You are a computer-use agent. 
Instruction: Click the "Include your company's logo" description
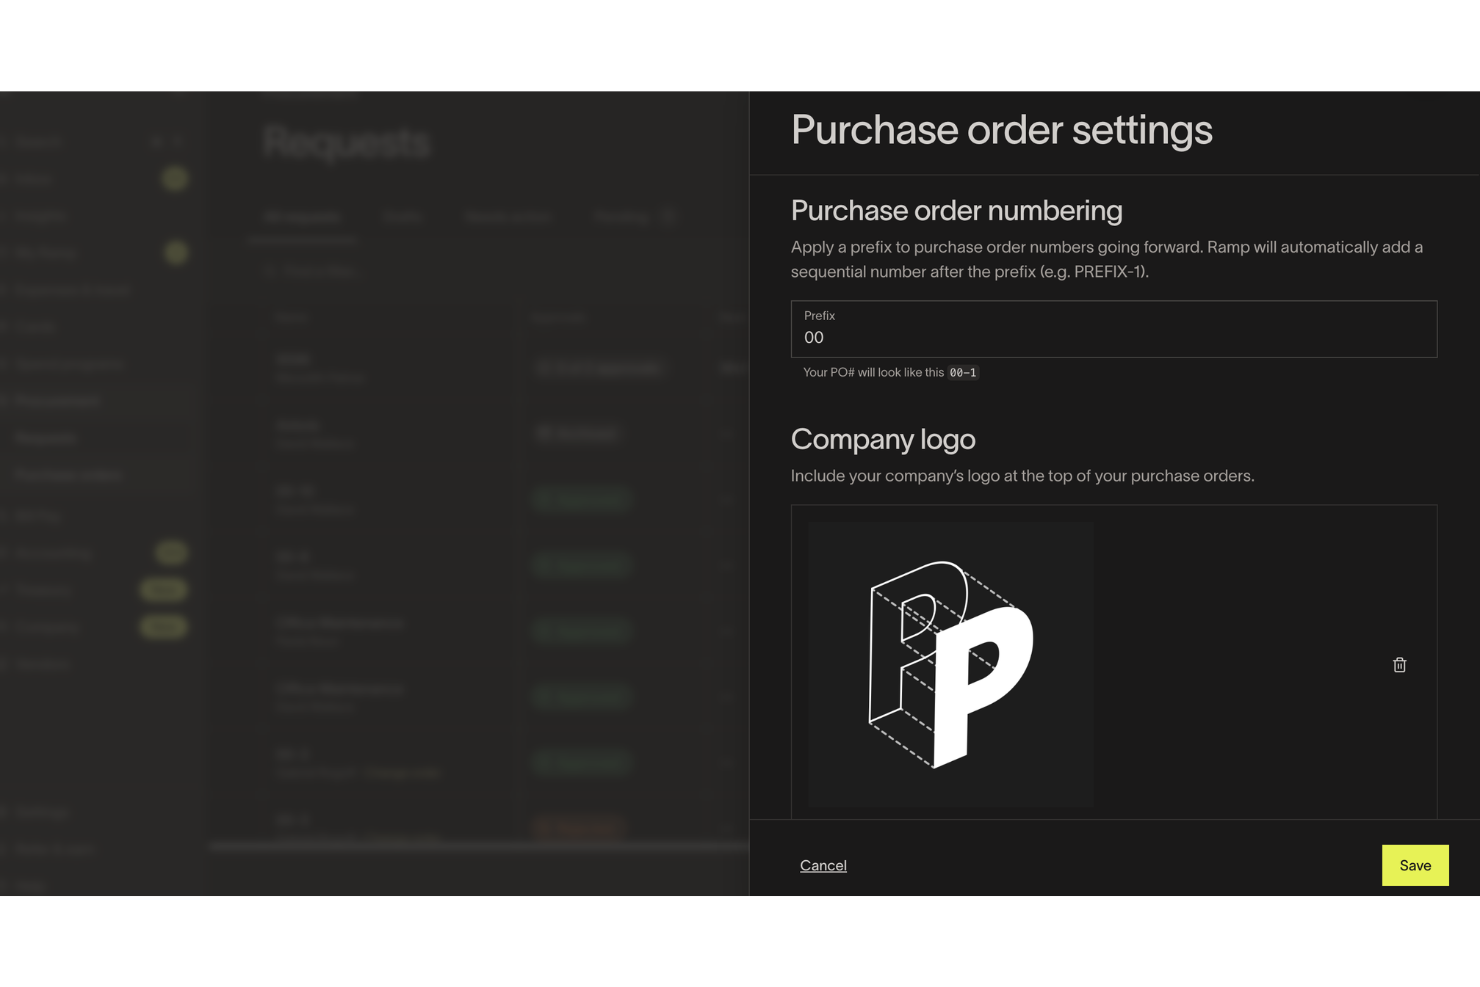coord(1022,476)
